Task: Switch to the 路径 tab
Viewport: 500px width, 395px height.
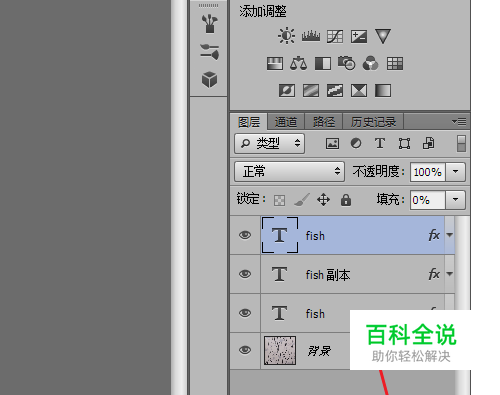Action: click(x=324, y=122)
